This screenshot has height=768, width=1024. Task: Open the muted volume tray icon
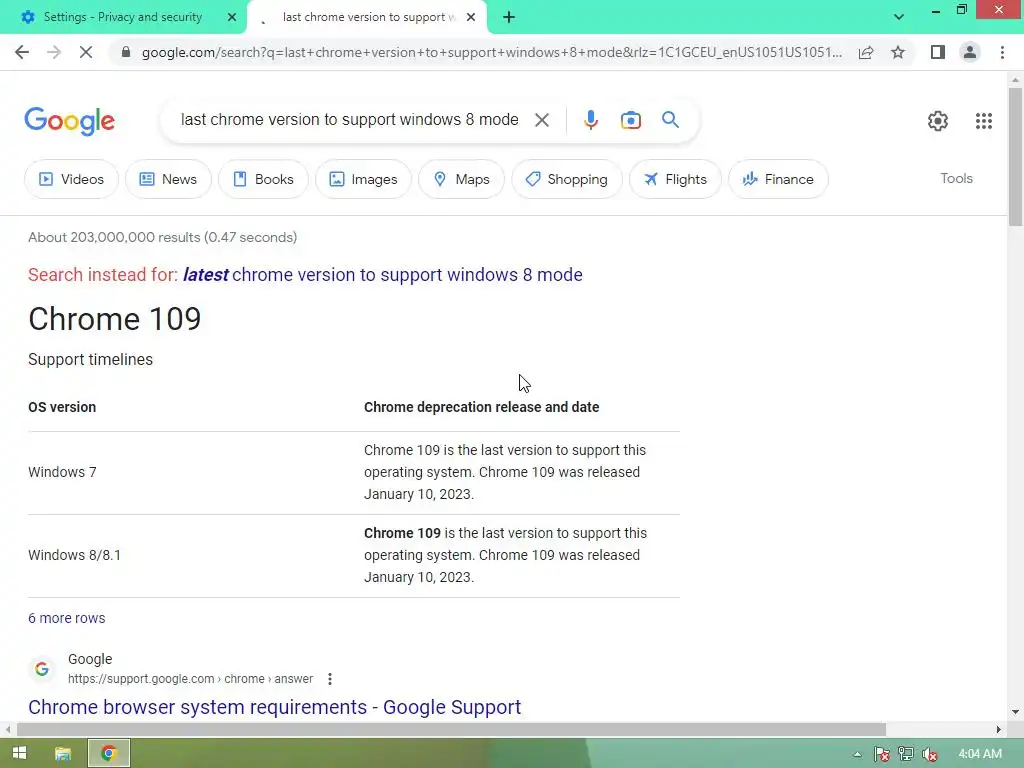(930, 754)
